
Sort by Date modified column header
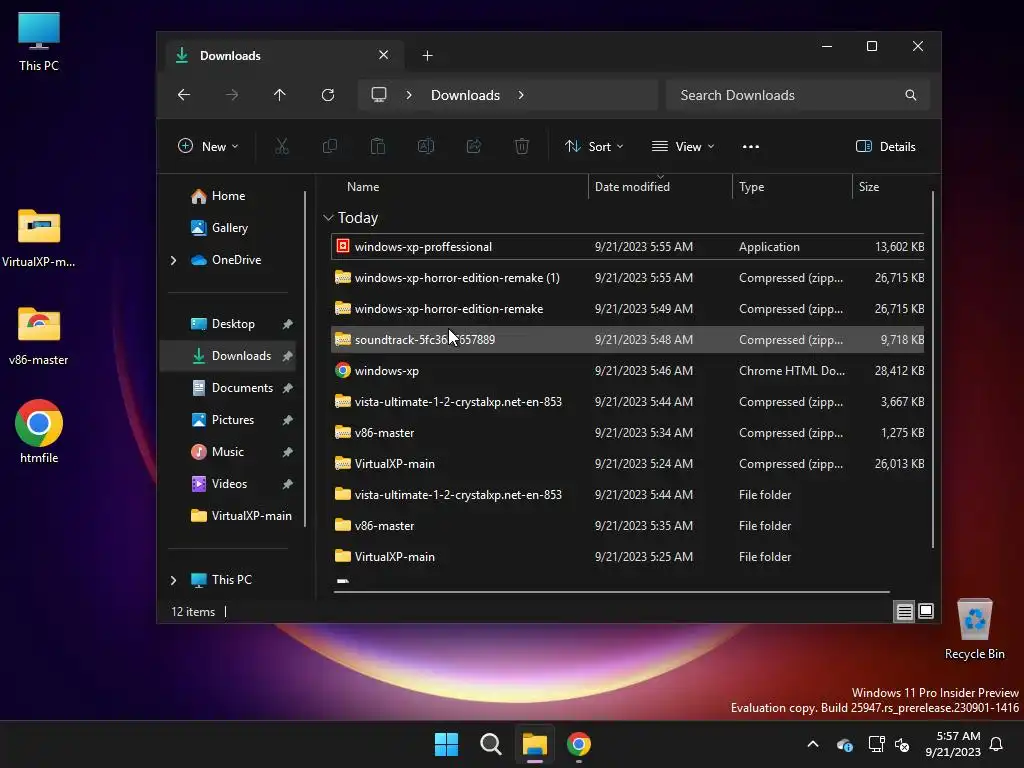point(660,187)
